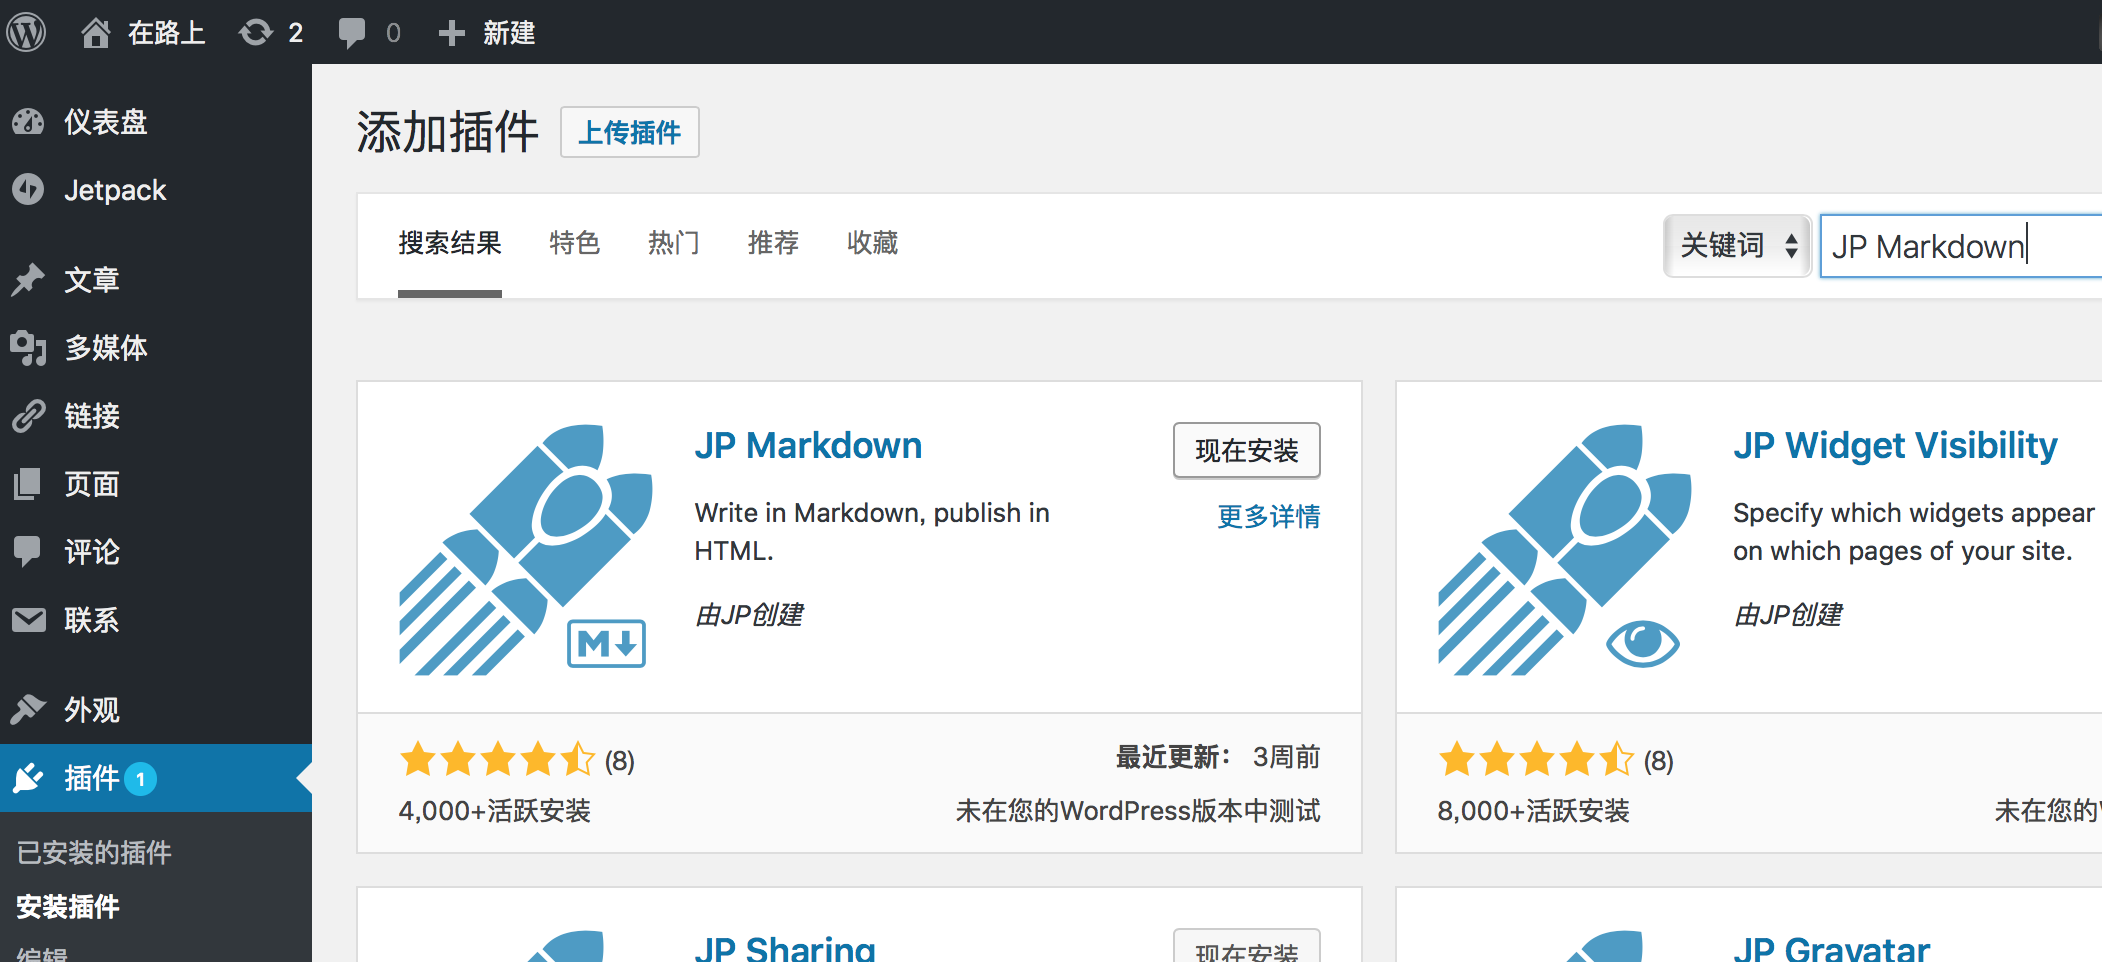Click the 页面 pages icon
The width and height of the screenshot is (2102, 962).
[28, 484]
